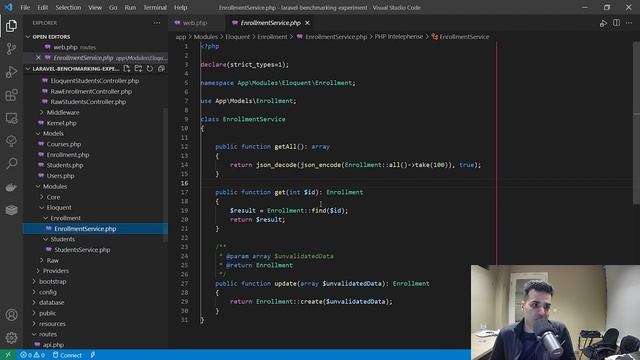Open Explorer views and more actions menu
The height and width of the screenshot is (360, 640).
[157, 23]
